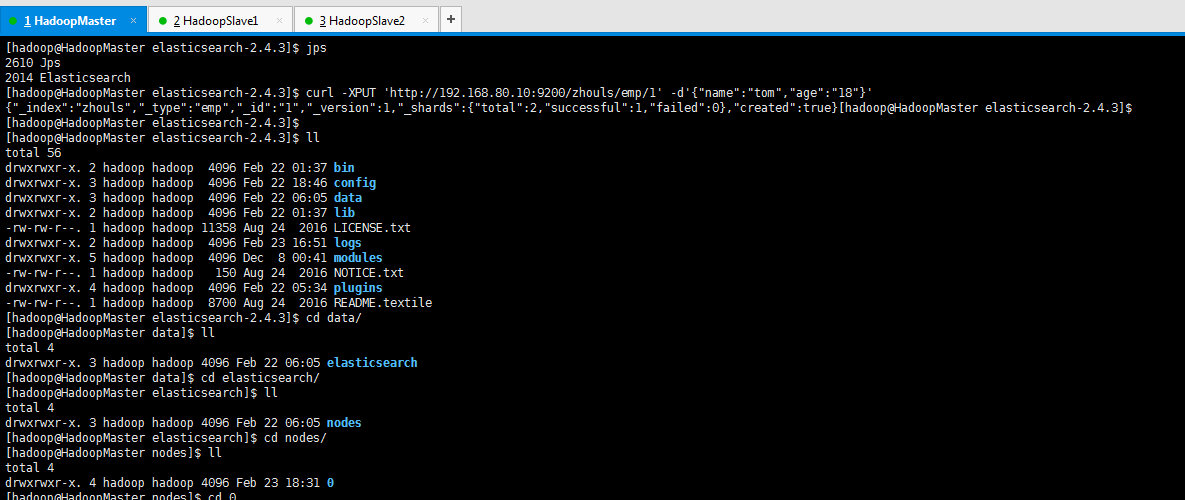Switch to the HadoopMaster session tab
Viewport: 1185px width, 500px height.
coord(73,20)
